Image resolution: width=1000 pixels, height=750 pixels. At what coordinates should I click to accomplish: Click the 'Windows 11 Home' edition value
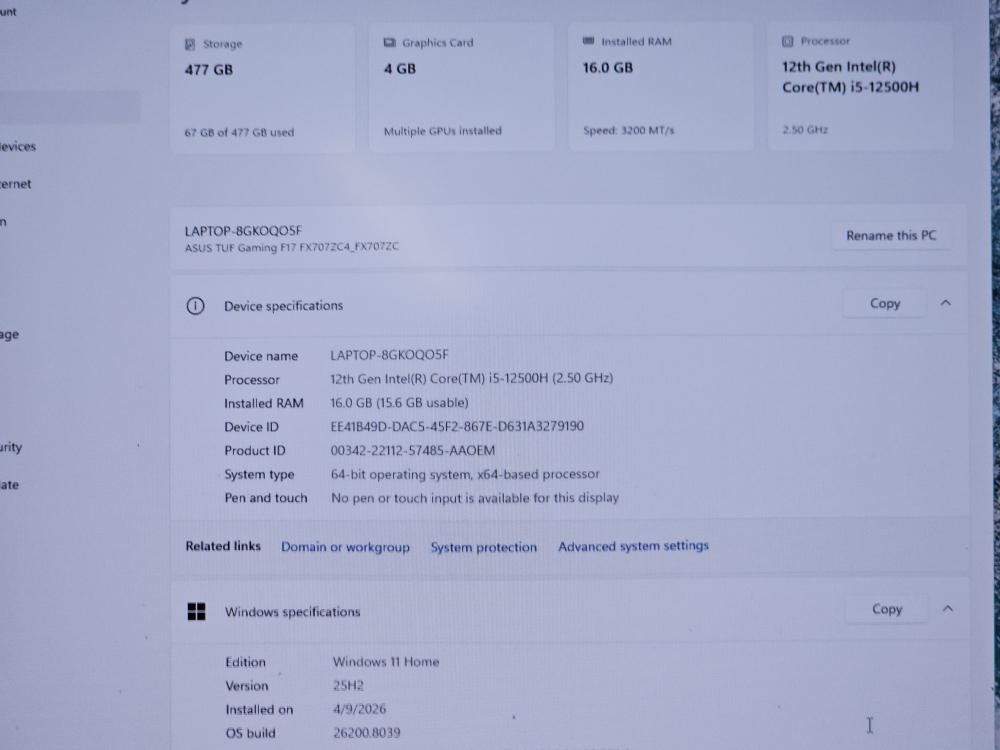tap(386, 661)
